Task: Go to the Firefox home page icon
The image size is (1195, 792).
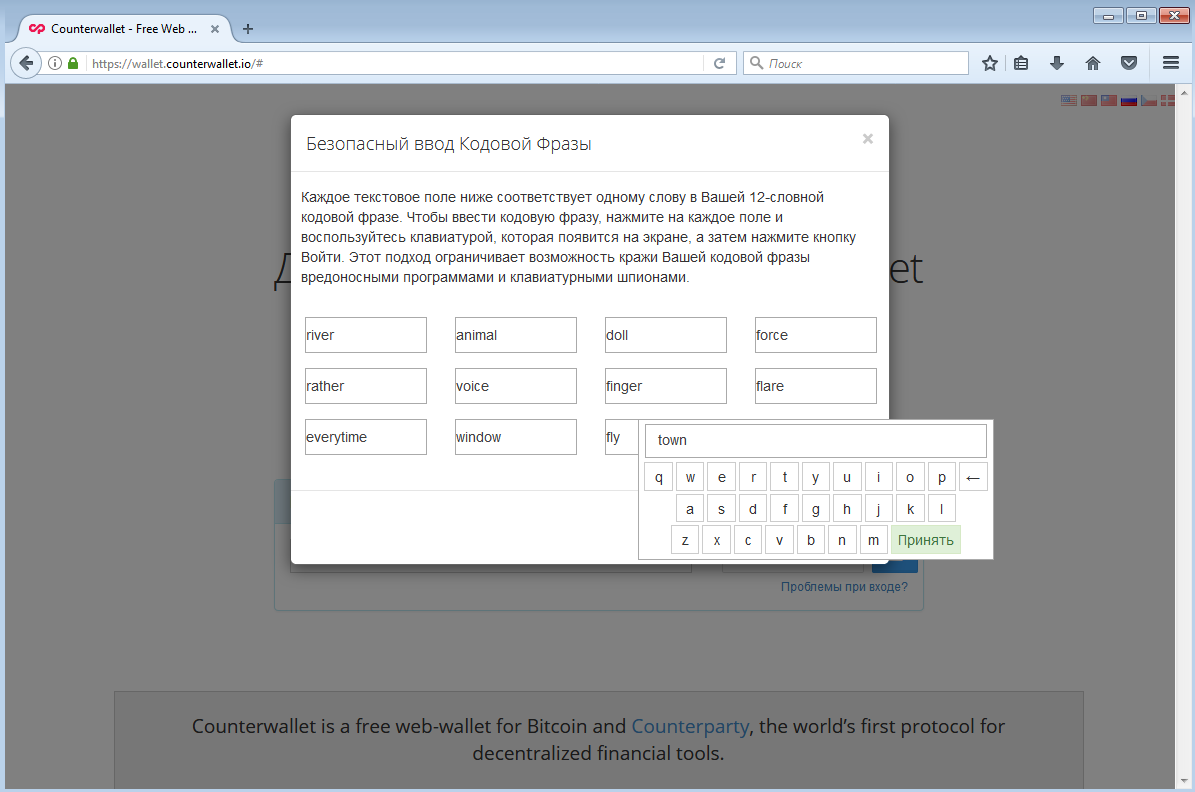Action: tap(1093, 63)
